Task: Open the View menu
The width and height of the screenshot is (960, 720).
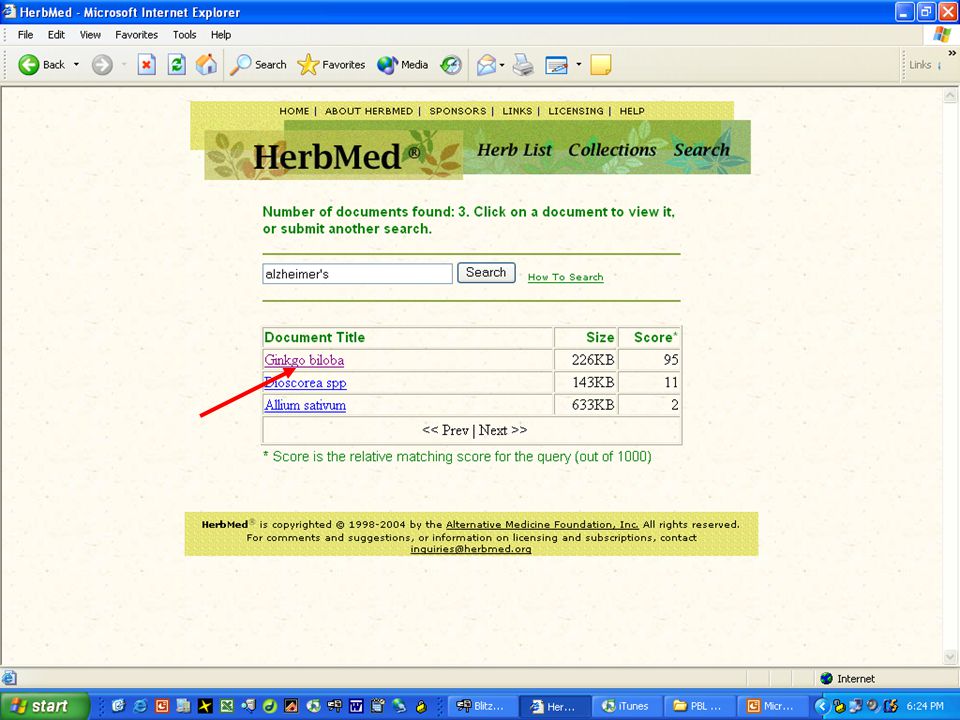Action: pyautogui.click(x=90, y=35)
